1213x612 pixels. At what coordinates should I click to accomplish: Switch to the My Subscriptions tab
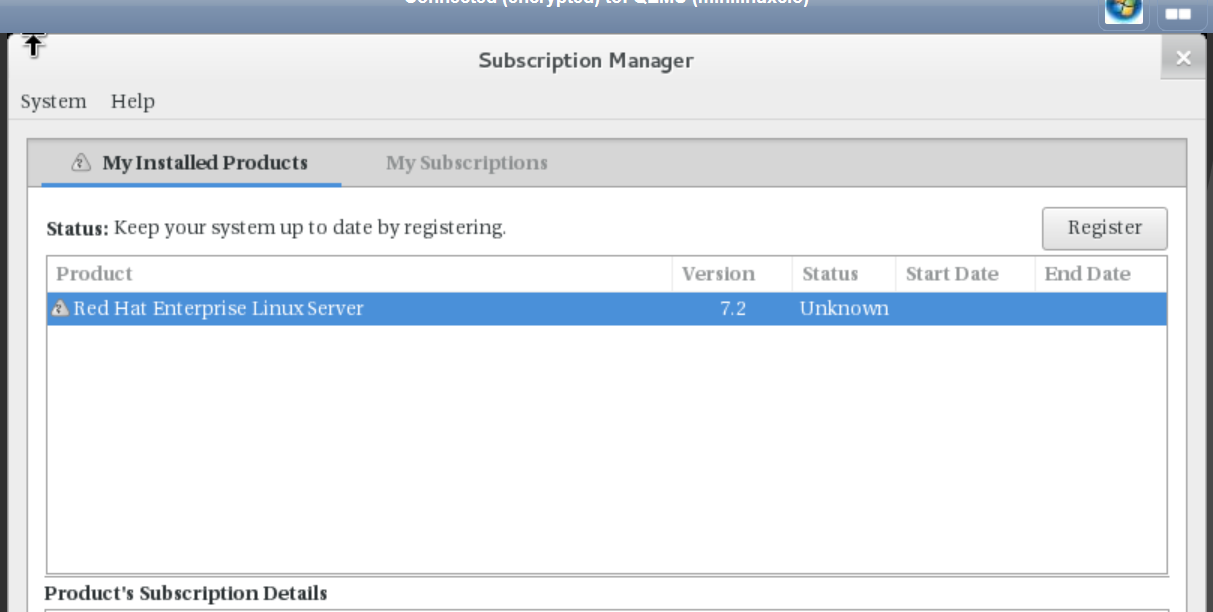467,163
